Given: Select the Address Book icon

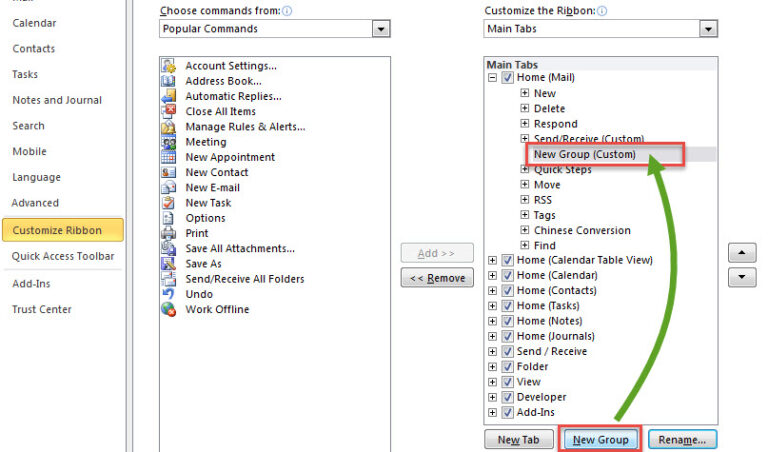Looking at the screenshot, I should tap(168, 81).
